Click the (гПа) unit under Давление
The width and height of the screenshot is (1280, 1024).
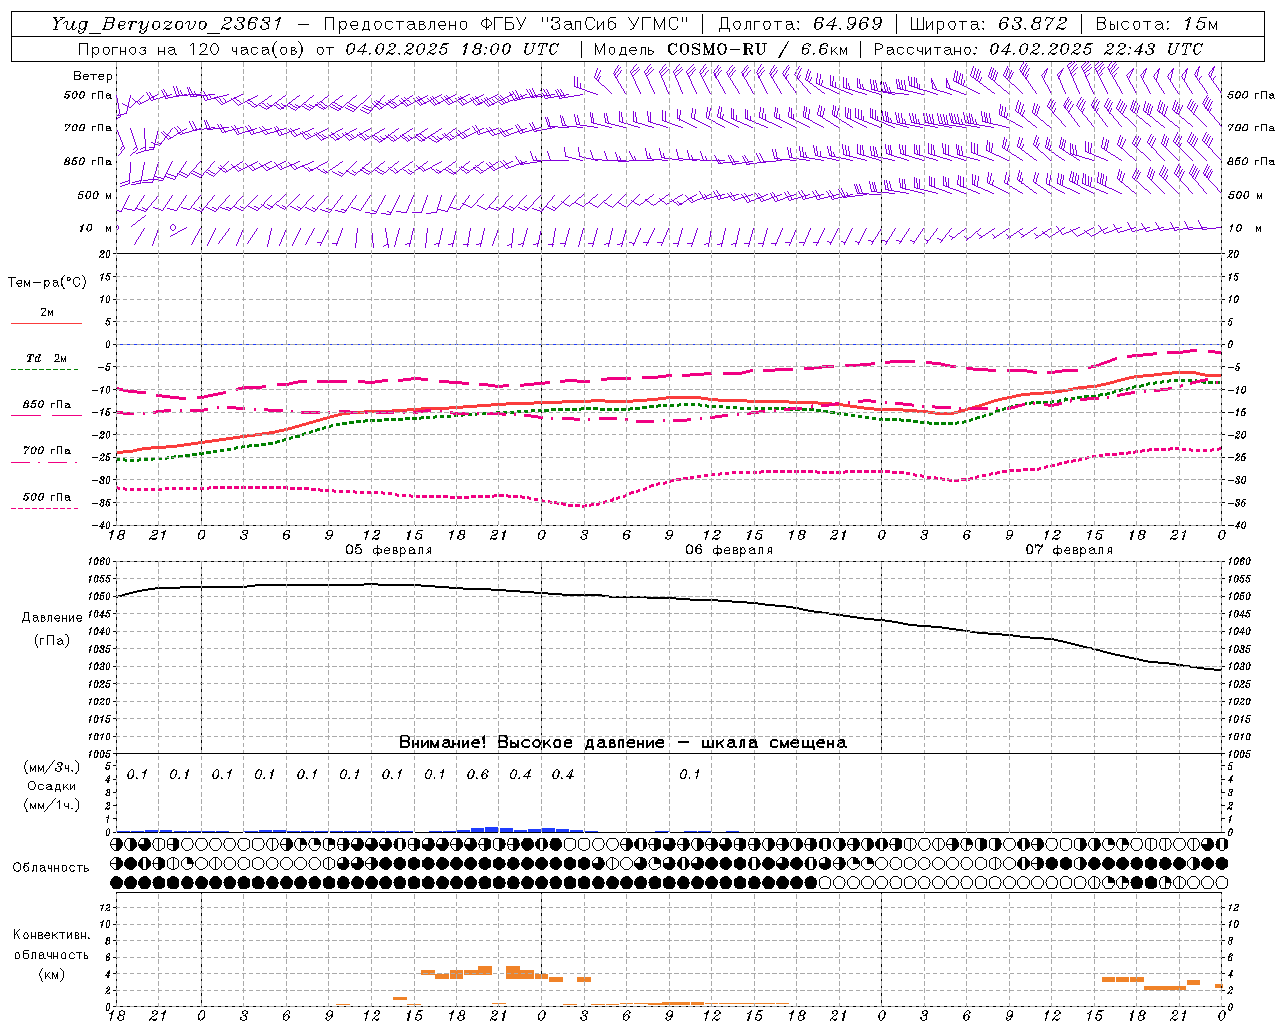tap(52, 641)
